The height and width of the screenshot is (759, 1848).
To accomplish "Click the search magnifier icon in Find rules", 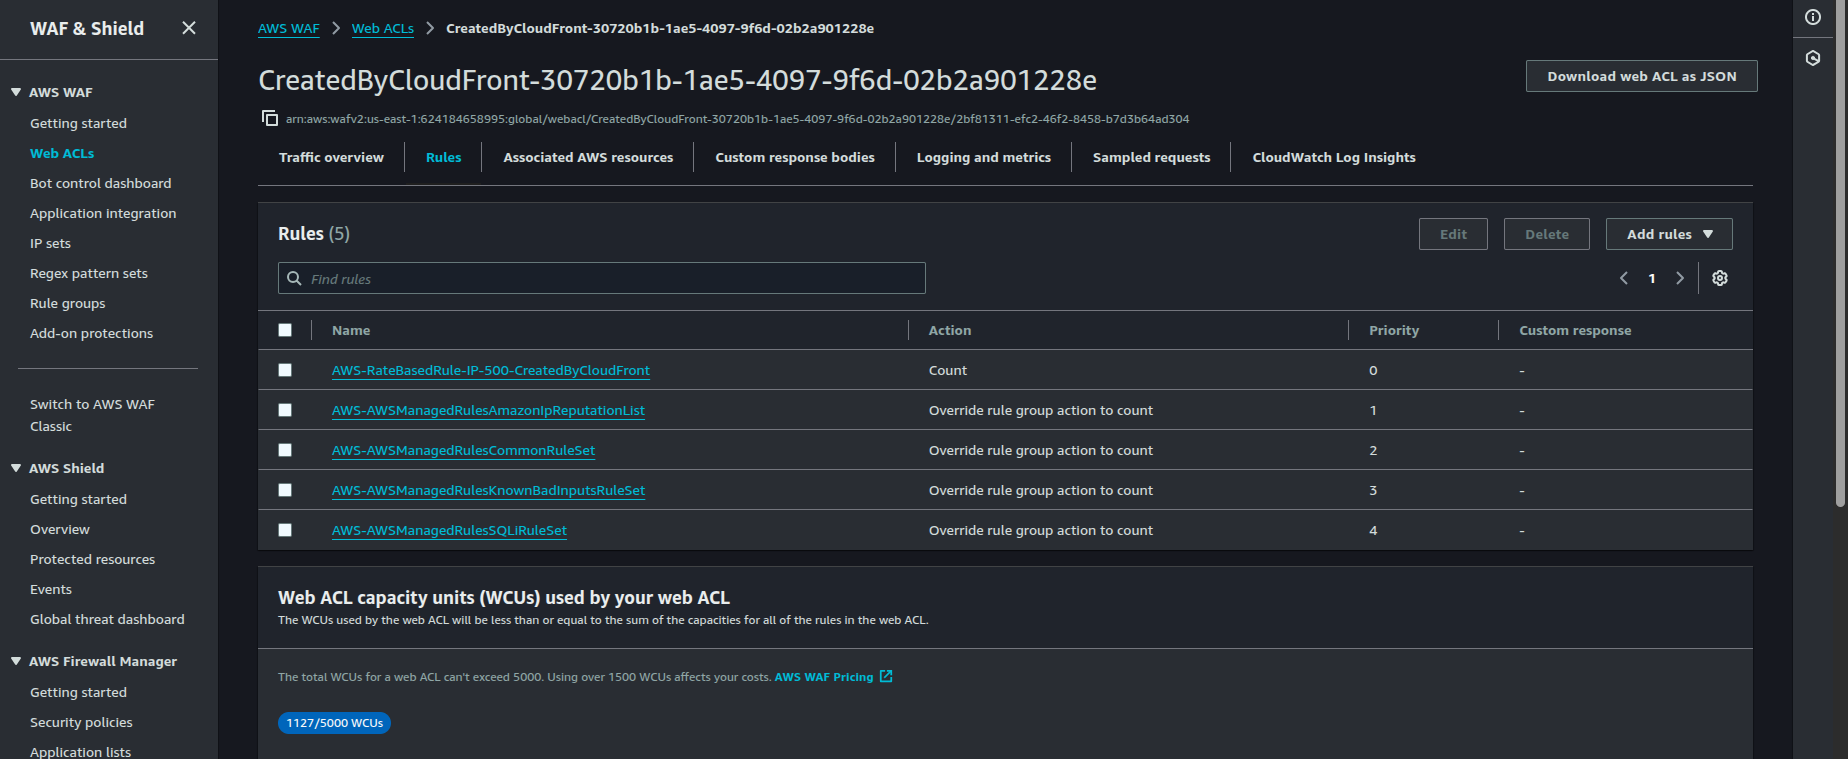I will (x=294, y=278).
